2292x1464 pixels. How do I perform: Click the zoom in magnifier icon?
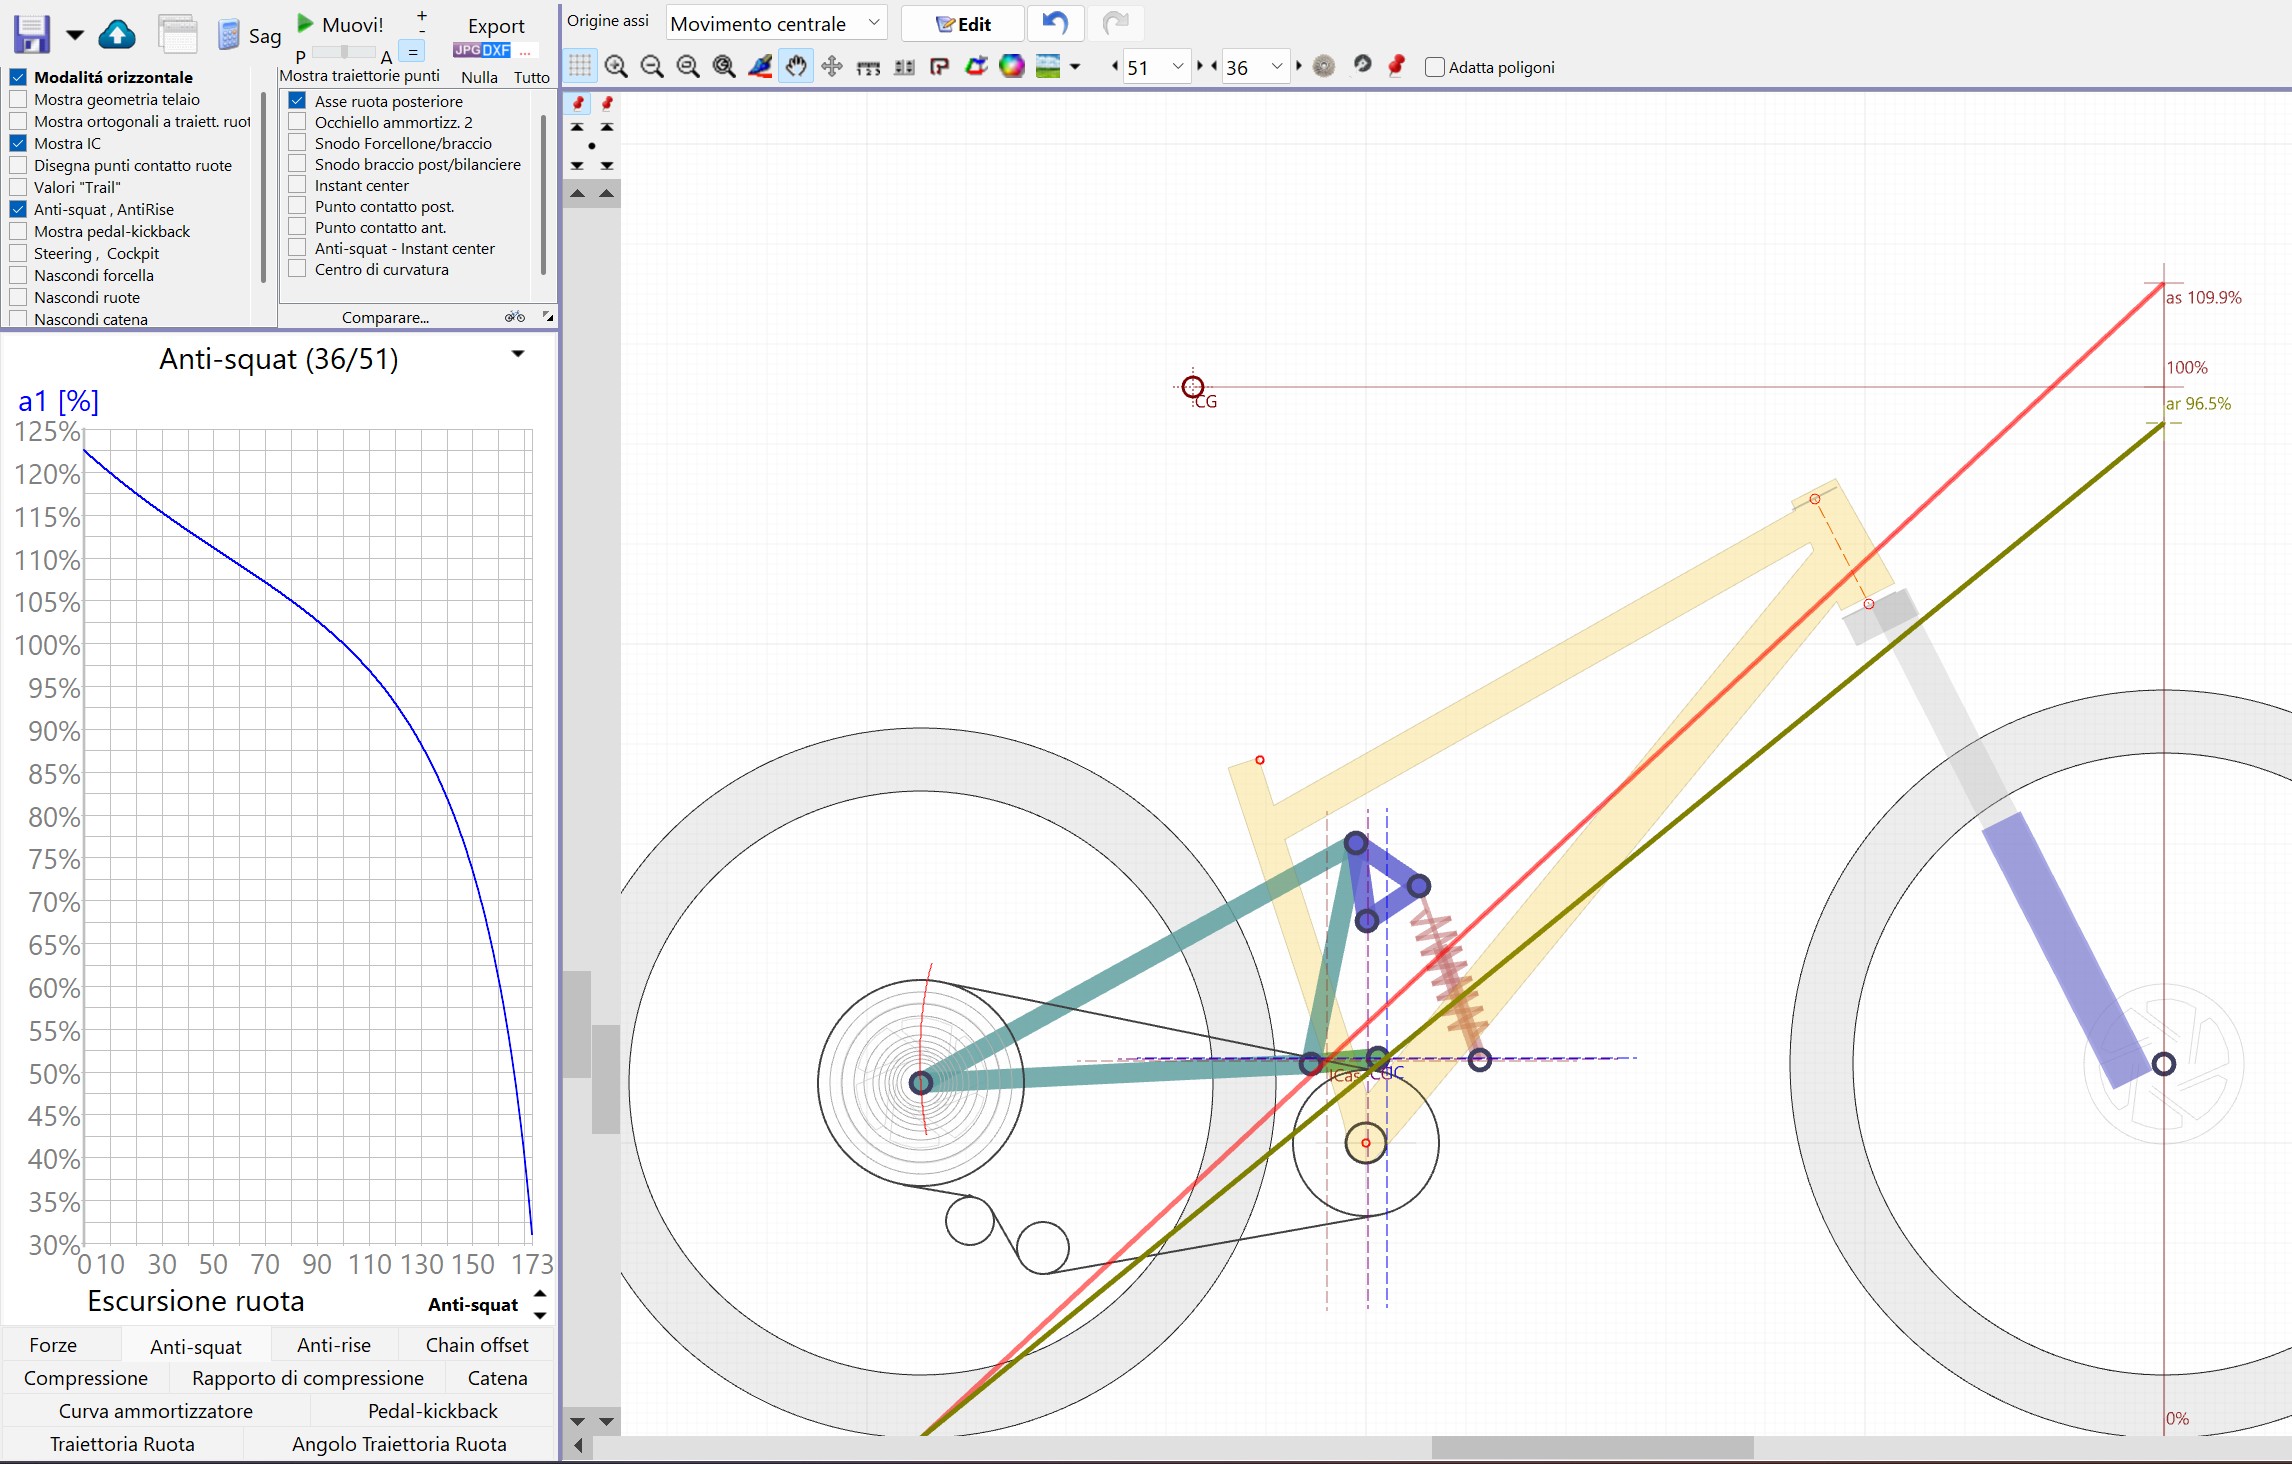point(616,67)
